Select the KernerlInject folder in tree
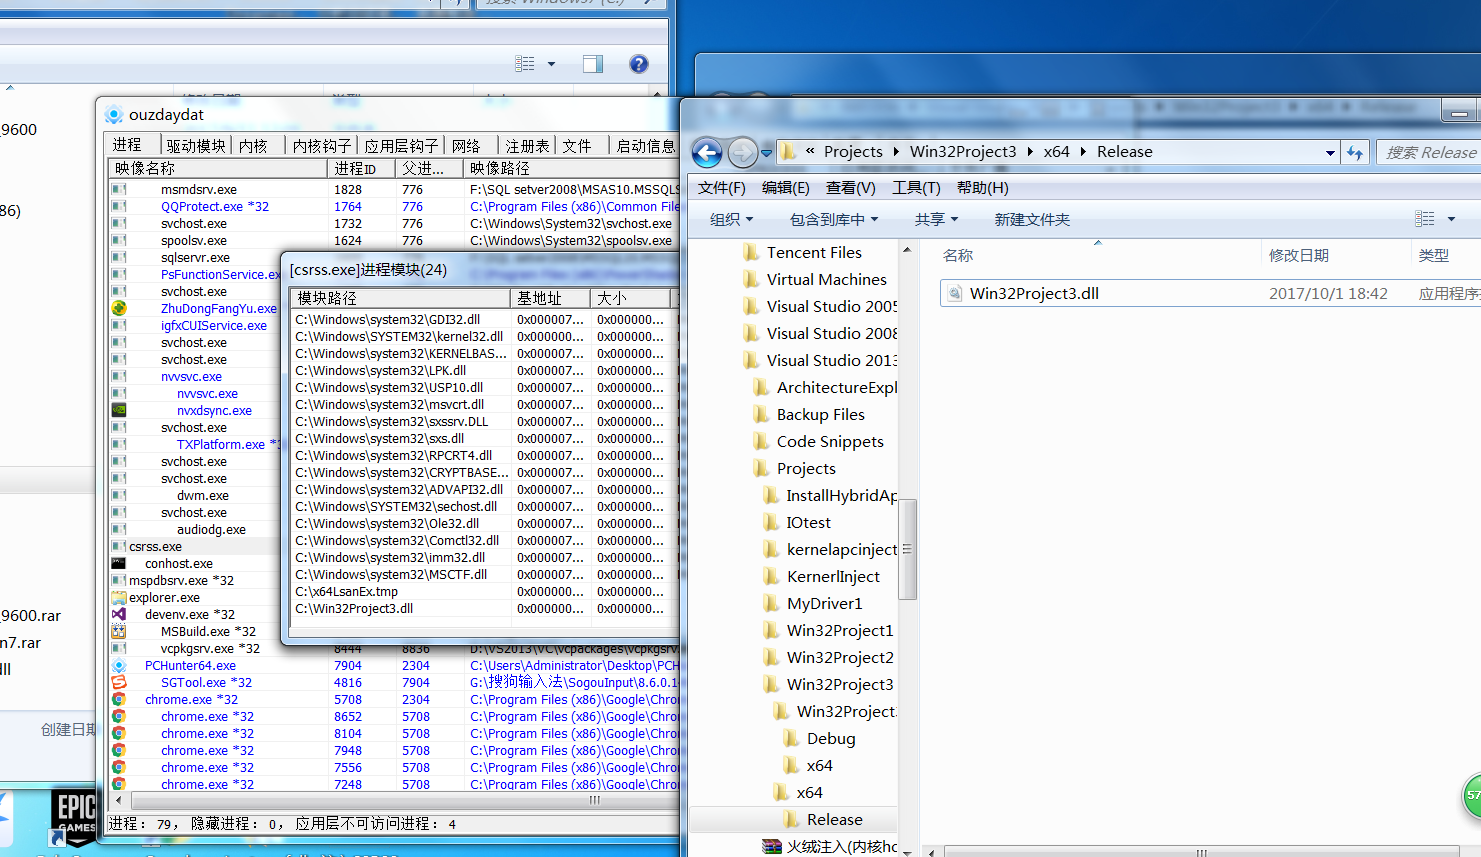This screenshot has width=1481, height=857. click(833, 577)
